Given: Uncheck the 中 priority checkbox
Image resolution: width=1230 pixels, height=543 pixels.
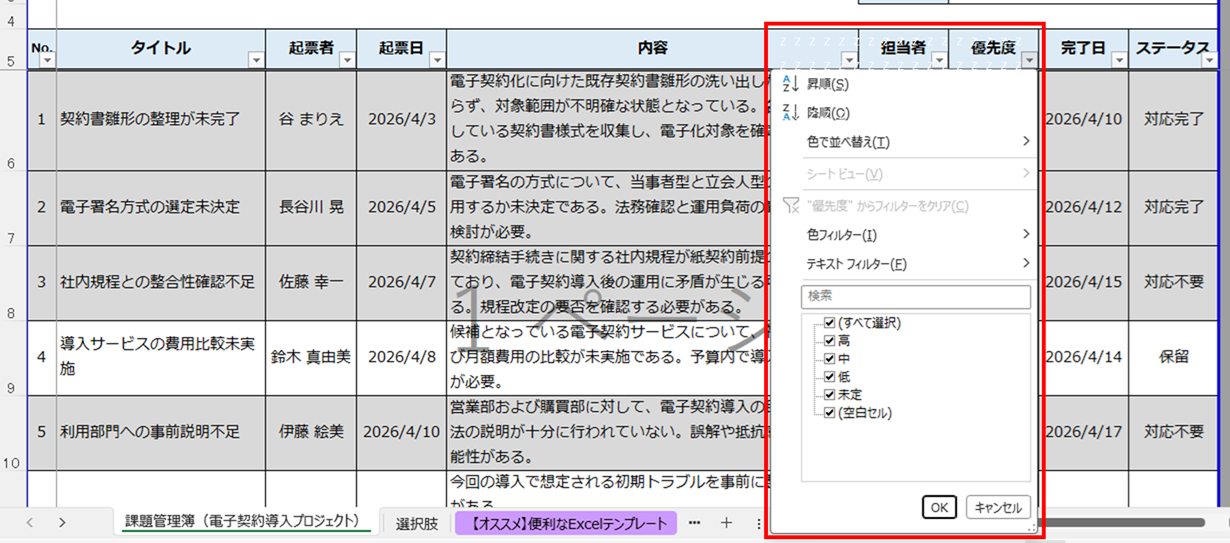Looking at the screenshot, I should pos(829,359).
